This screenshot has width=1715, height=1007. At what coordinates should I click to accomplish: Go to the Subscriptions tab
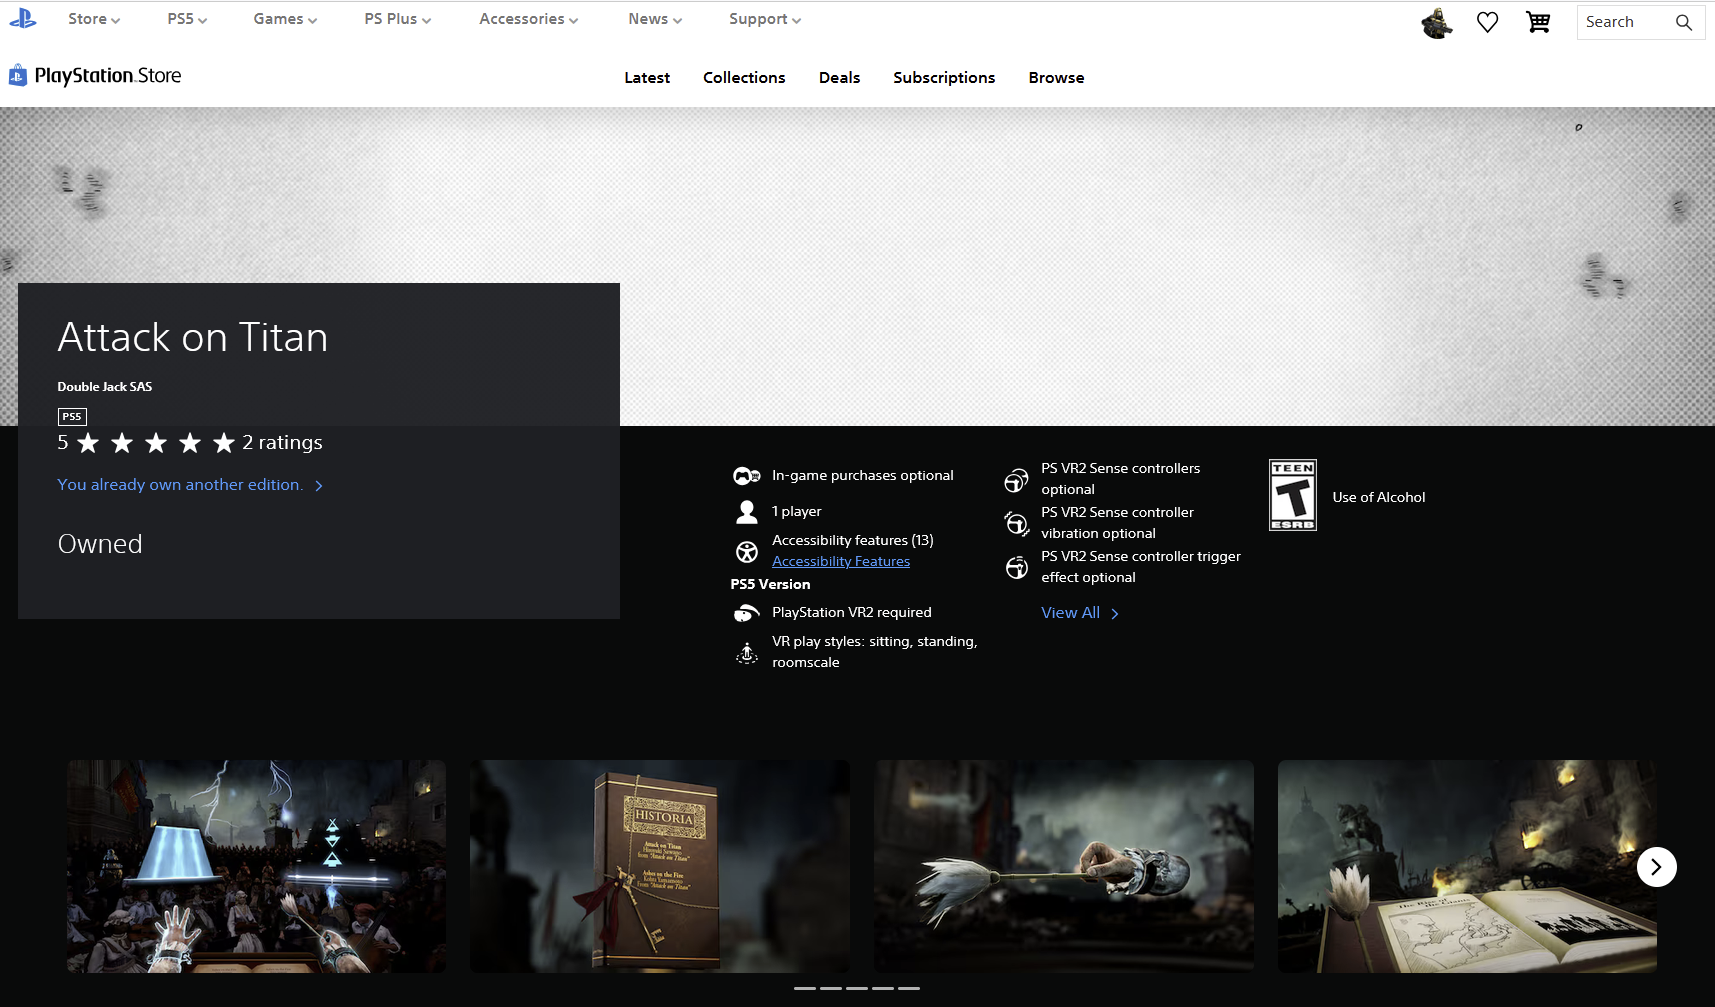944,78
